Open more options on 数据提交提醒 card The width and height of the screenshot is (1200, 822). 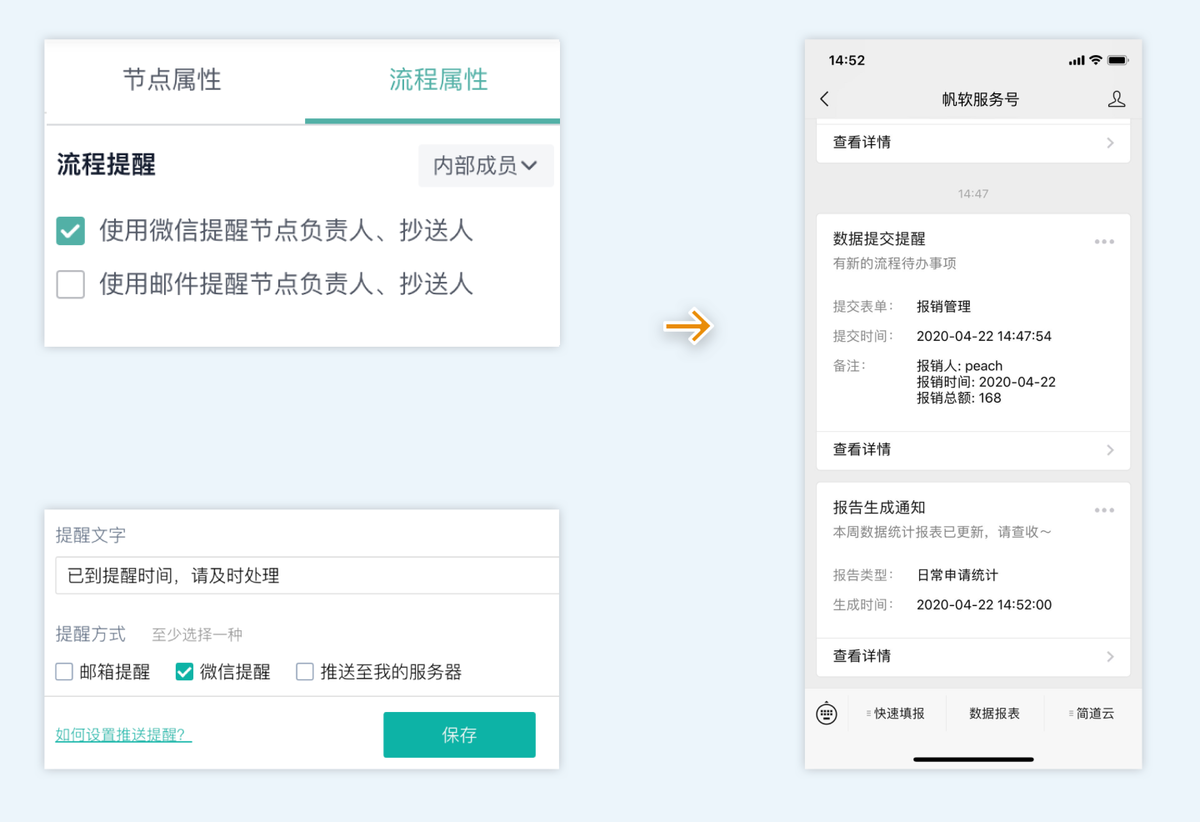[x=1104, y=240]
